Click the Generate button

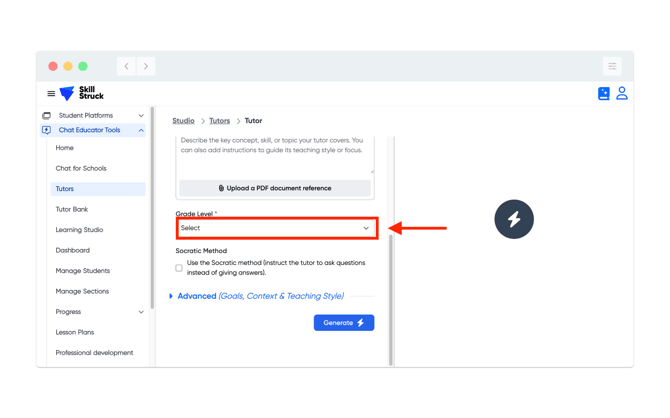click(x=343, y=323)
